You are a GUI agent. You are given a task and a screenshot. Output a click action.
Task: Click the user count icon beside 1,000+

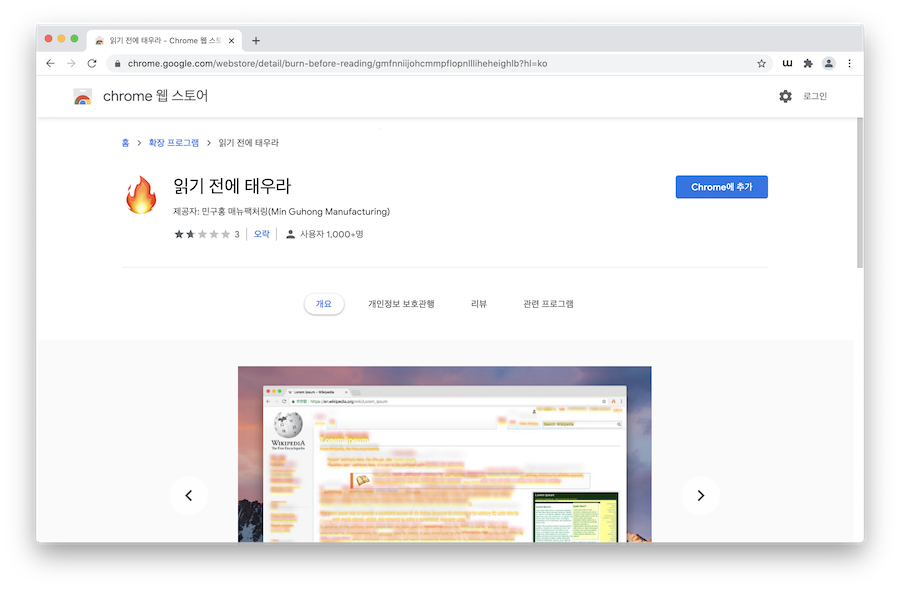click(x=290, y=234)
